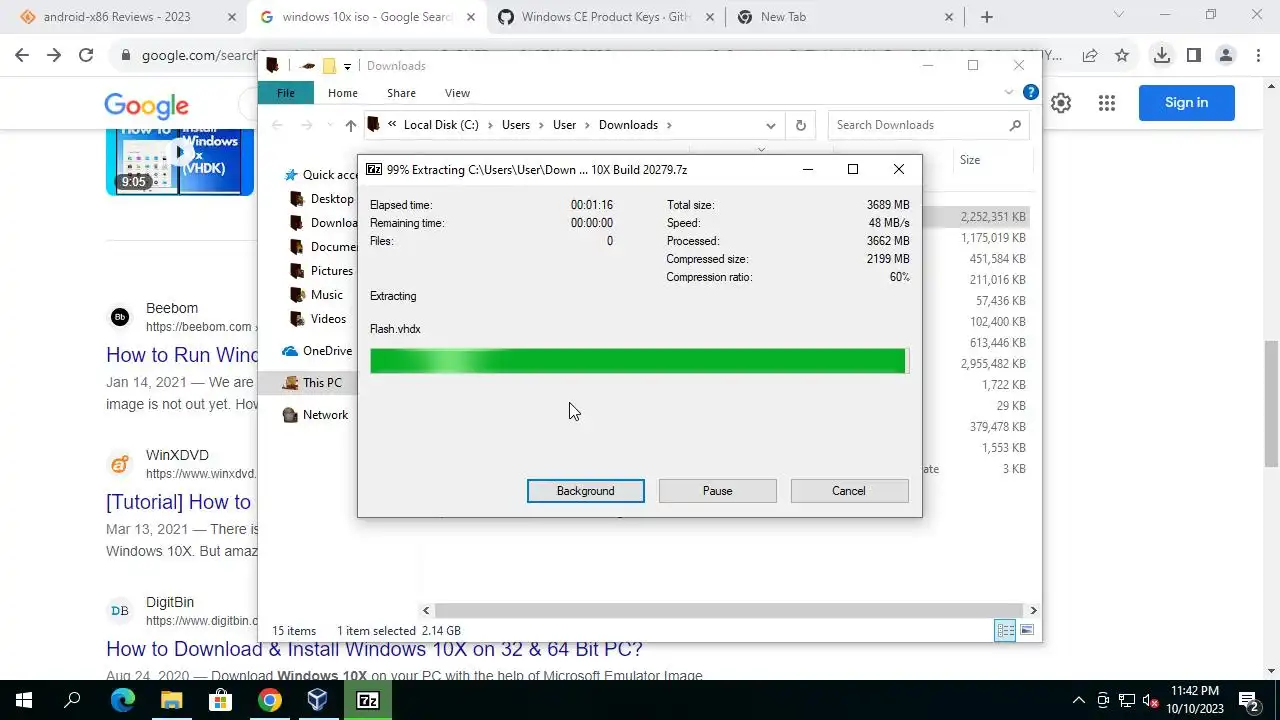Open Quick Access Toolbar dropdown in Explorer

click(347, 66)
